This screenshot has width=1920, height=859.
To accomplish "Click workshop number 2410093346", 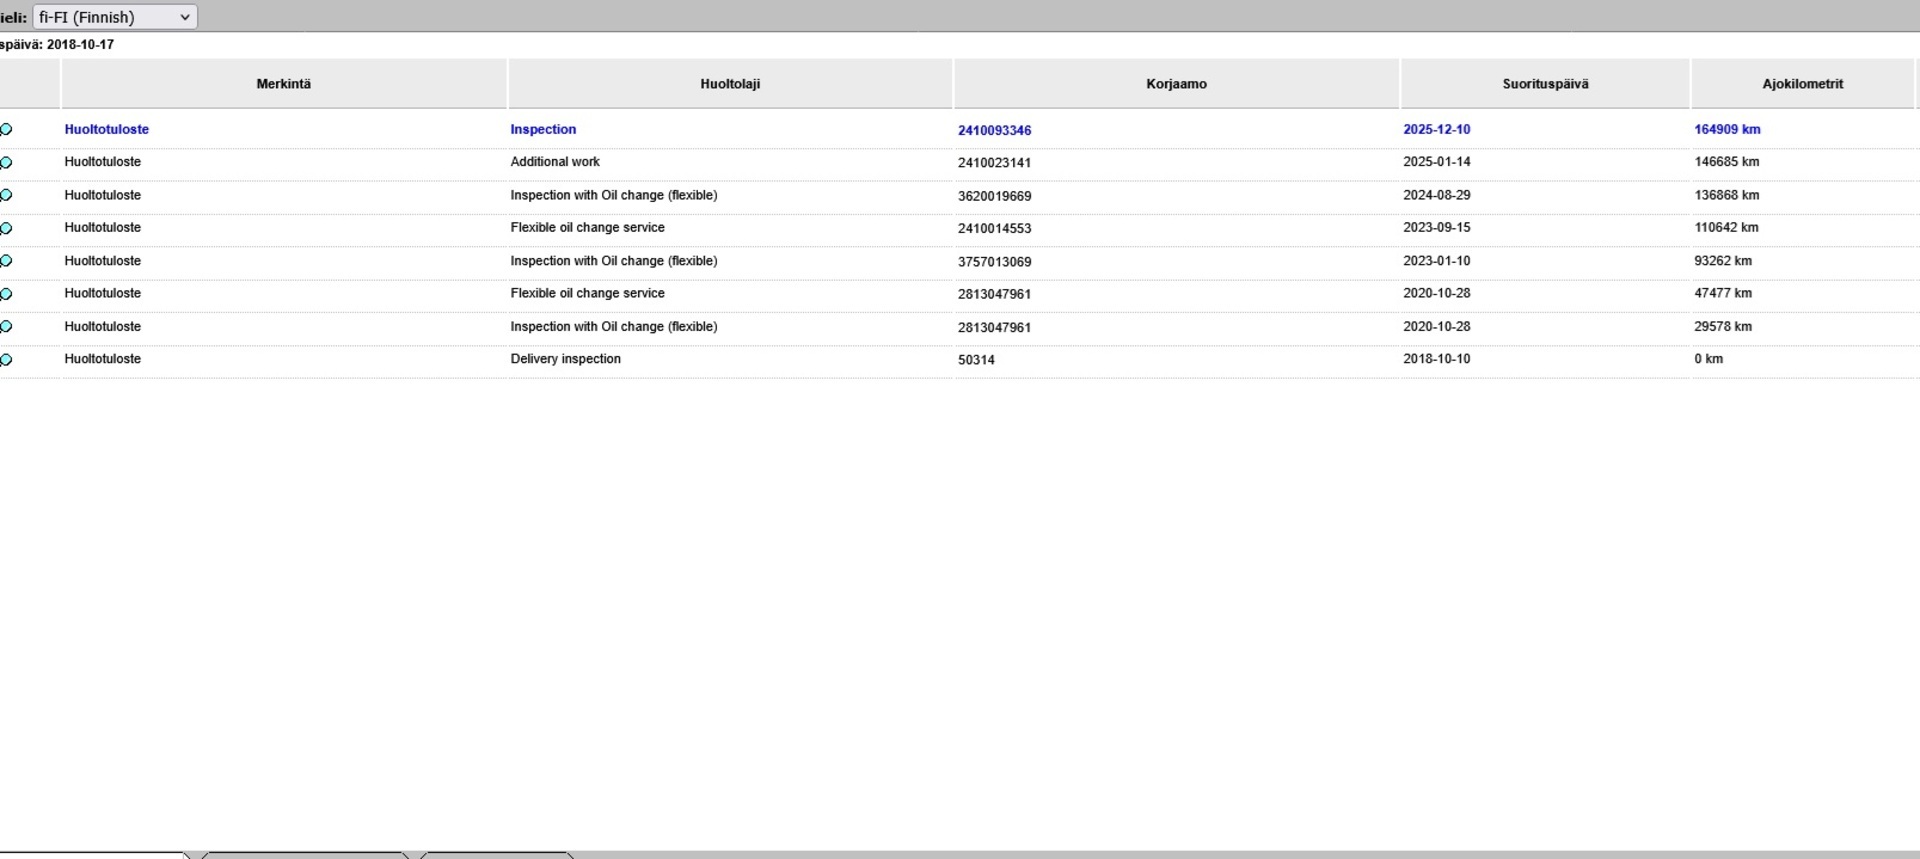I will click(994, 130).
